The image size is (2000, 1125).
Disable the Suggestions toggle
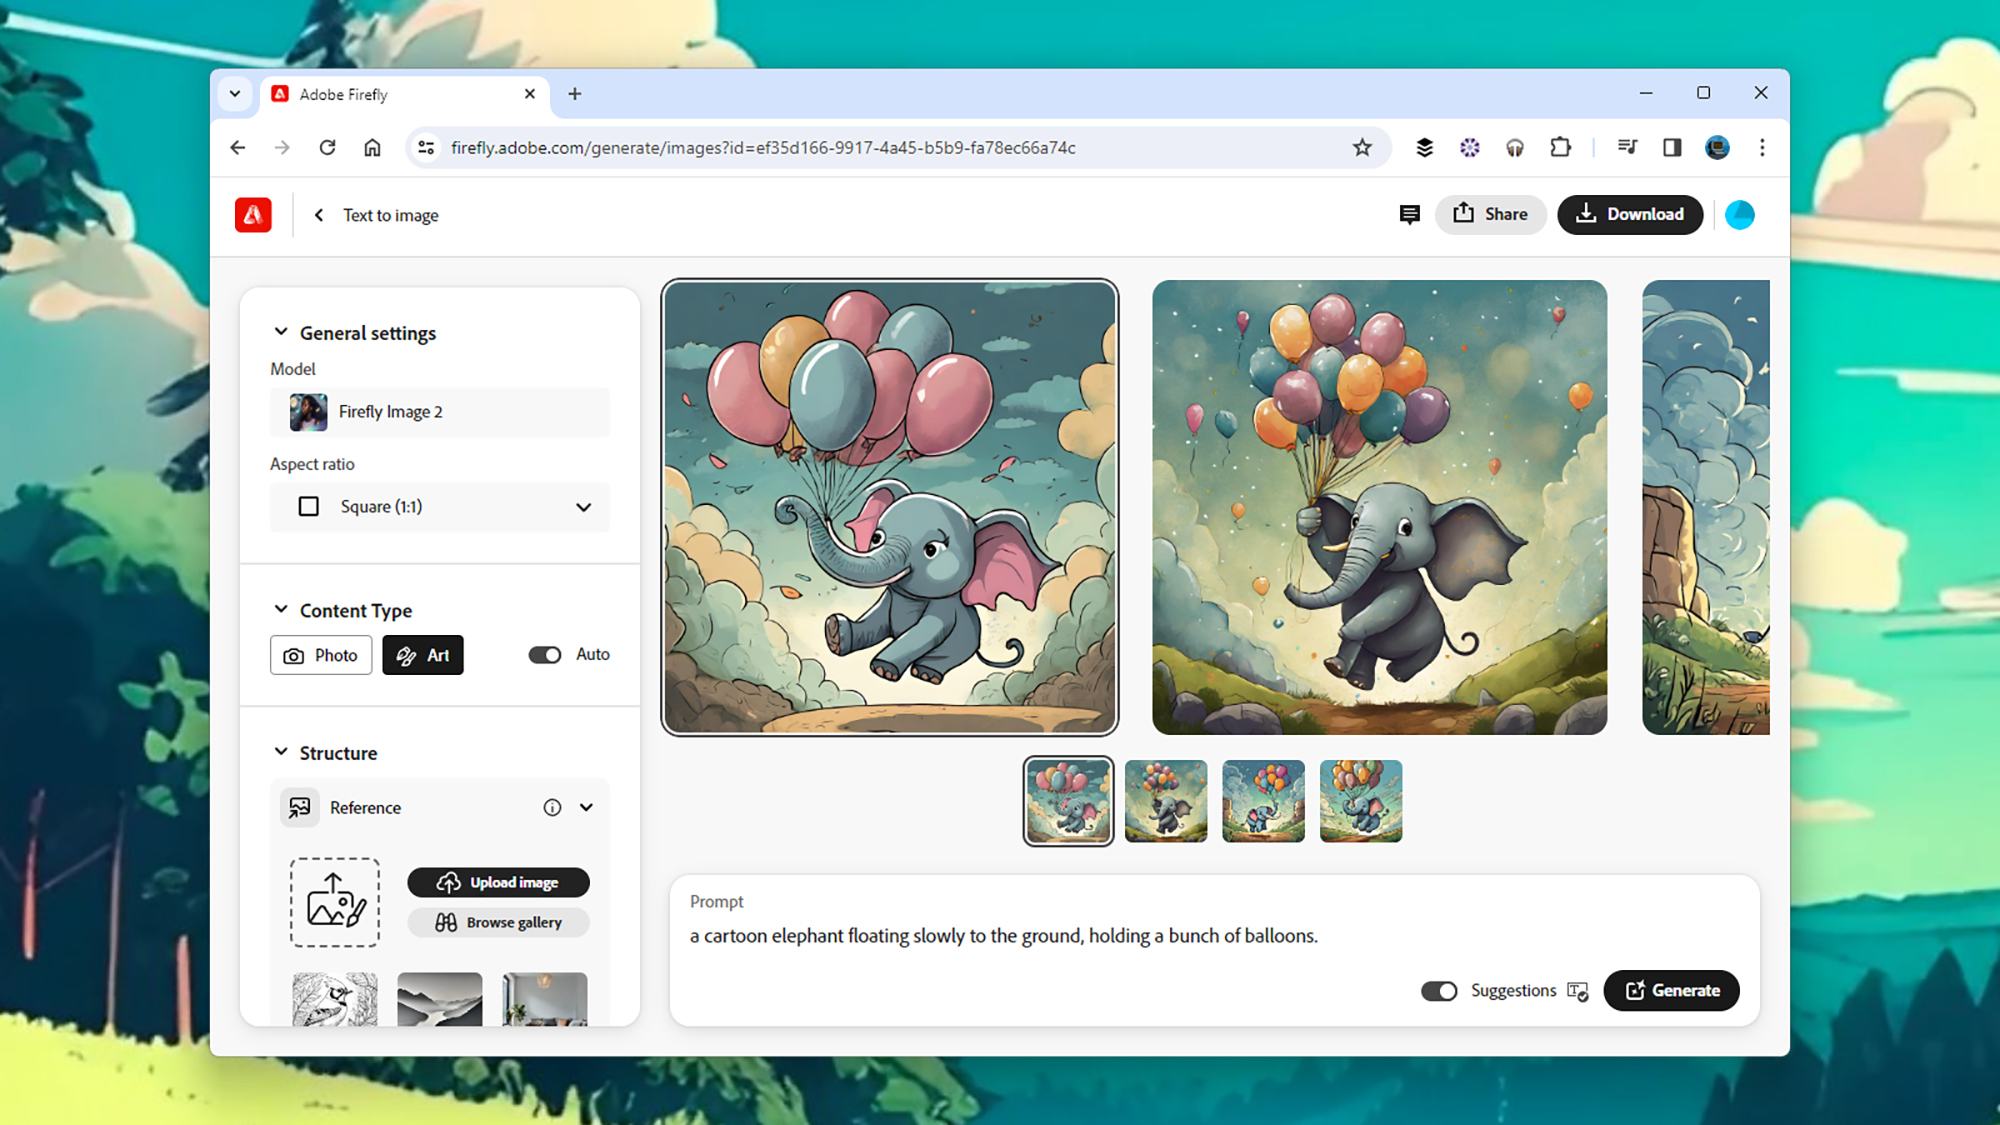(x=1440, y=991)
